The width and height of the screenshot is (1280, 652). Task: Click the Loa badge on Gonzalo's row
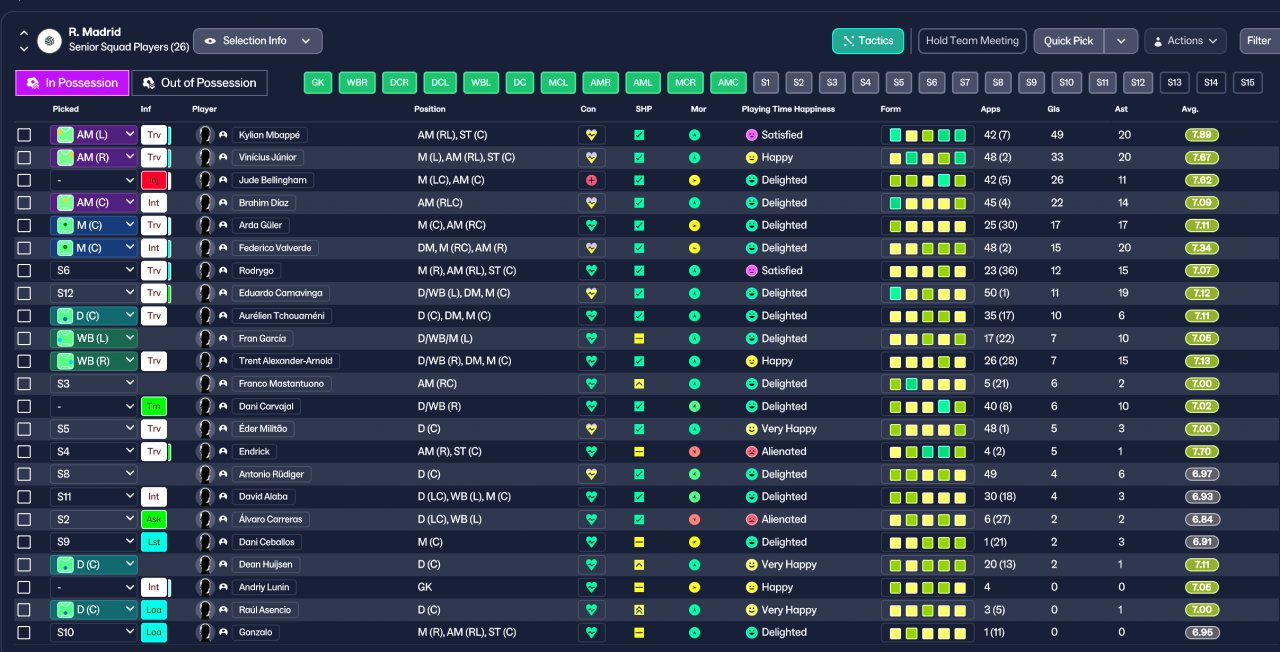pyautogui.click(x=154, y=633)
